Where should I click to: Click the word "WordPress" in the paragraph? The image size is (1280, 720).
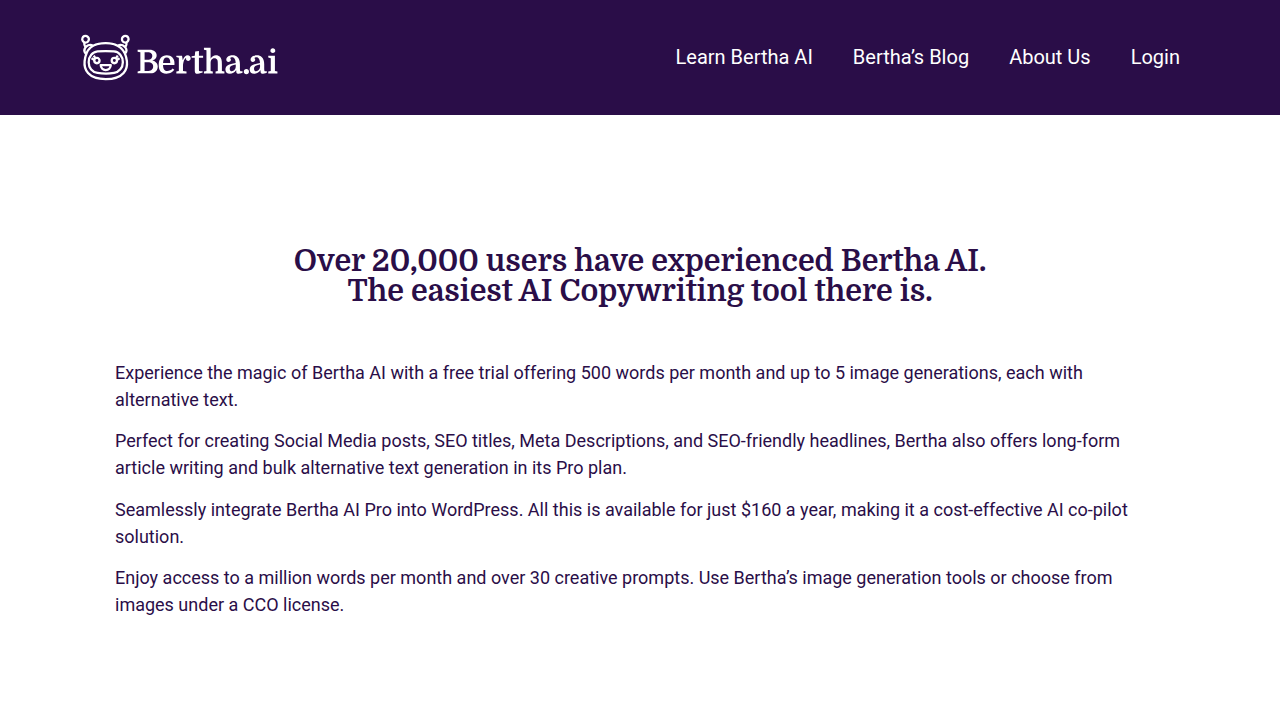click(475, 510)
